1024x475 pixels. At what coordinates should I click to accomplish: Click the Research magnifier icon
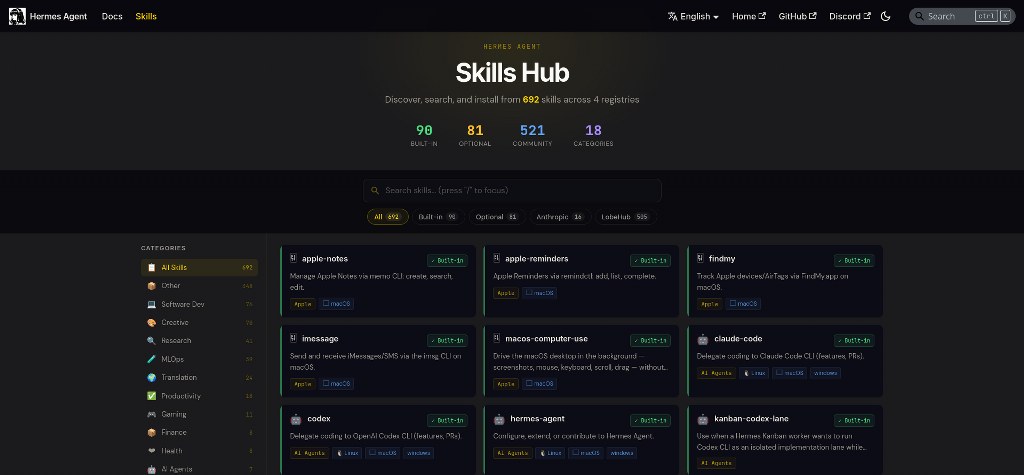click(152, 340)
